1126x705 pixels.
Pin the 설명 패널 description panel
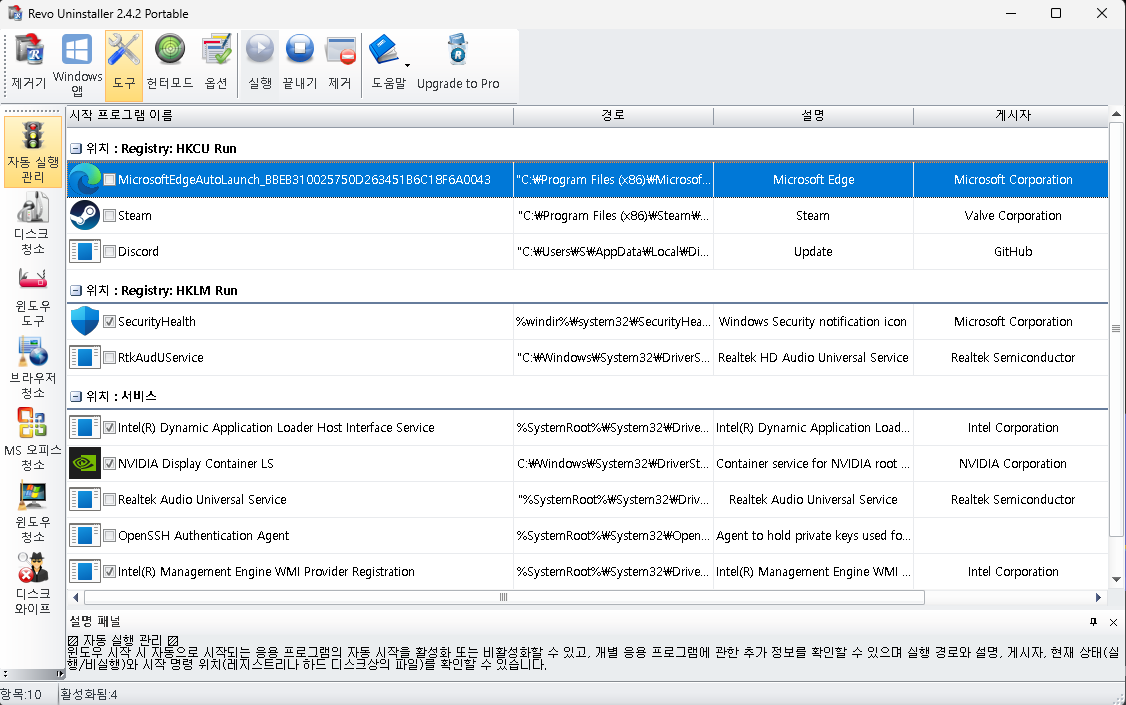pos(1093,622)
